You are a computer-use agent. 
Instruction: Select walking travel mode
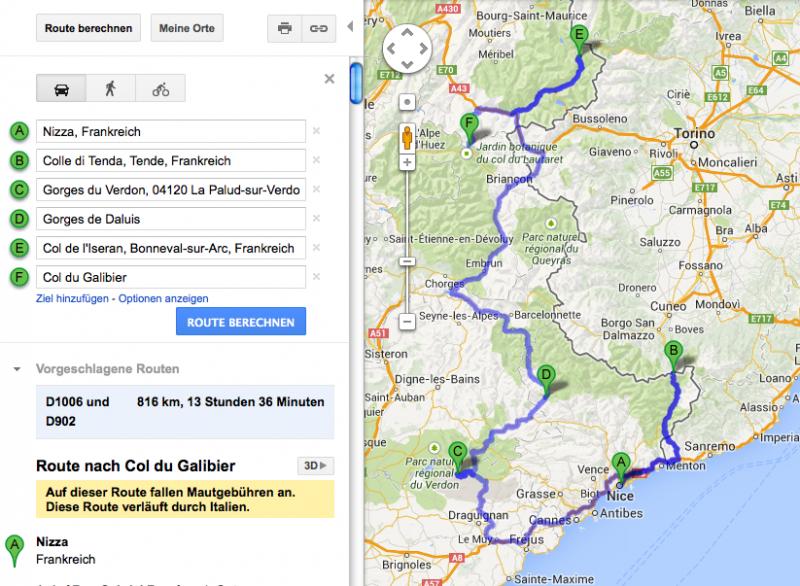[x=110, y=89]
